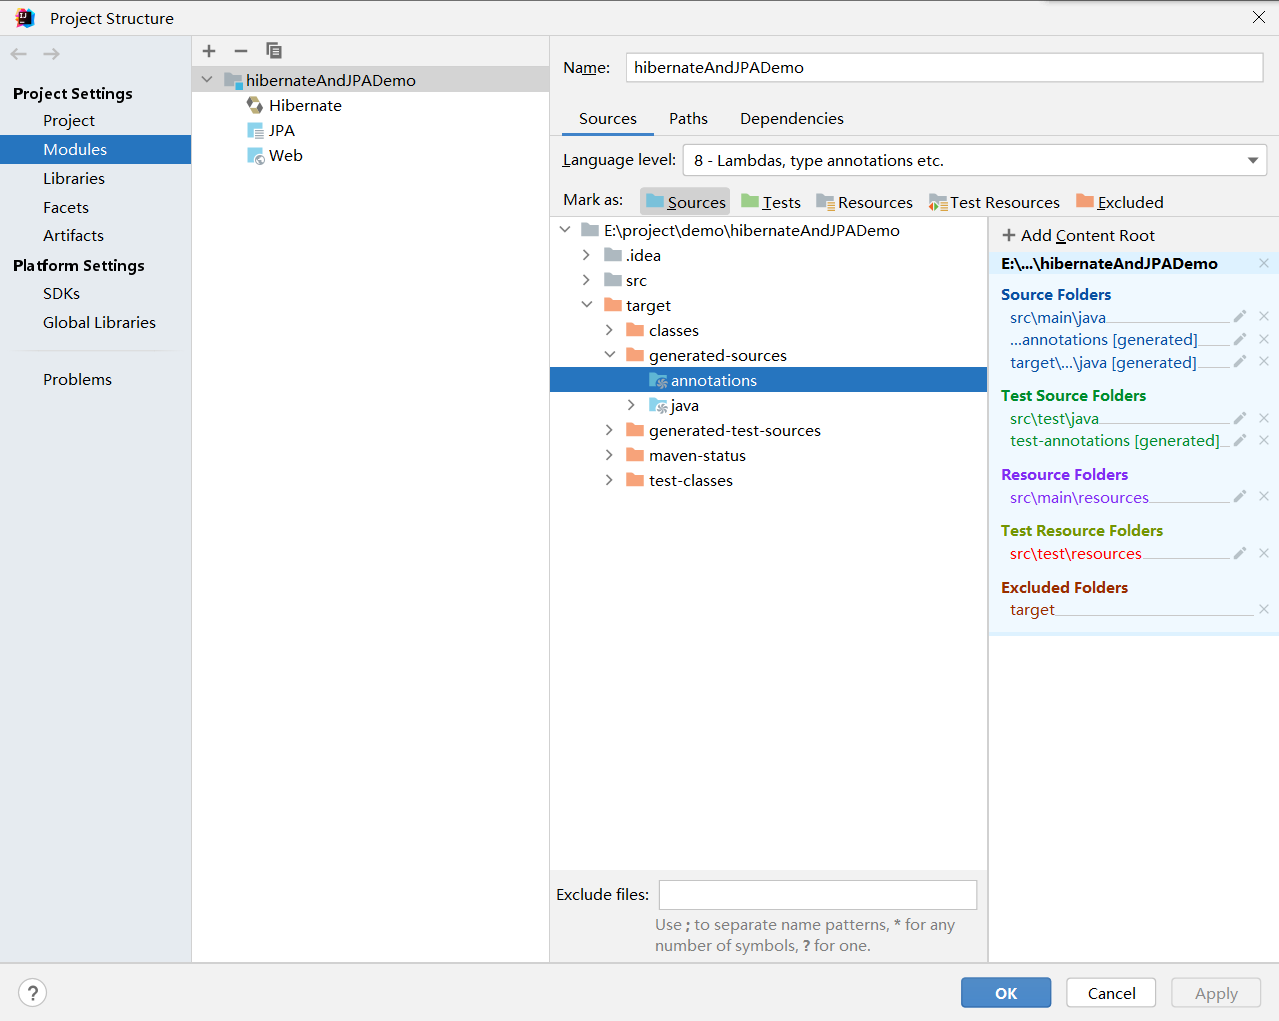1279x1021 pixels.
Task: Expand the java generated sources folder
Action: pos(631,405)
